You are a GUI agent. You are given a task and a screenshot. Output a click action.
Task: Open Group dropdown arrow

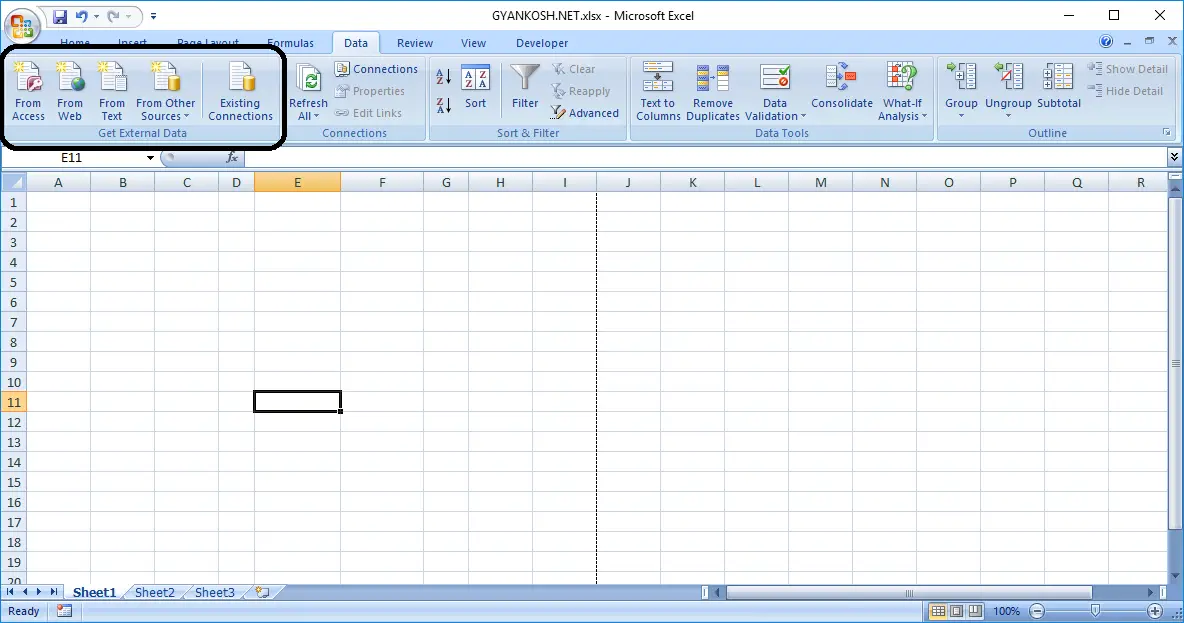point(961,116)
